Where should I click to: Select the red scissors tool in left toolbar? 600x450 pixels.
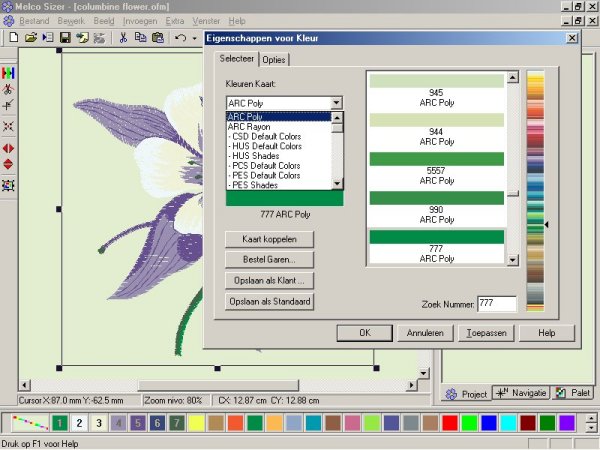[8, 89]
